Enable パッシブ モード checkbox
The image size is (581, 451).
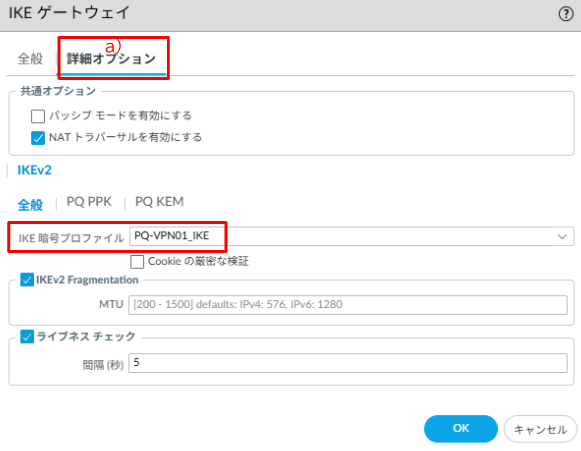tap(38, 116)
